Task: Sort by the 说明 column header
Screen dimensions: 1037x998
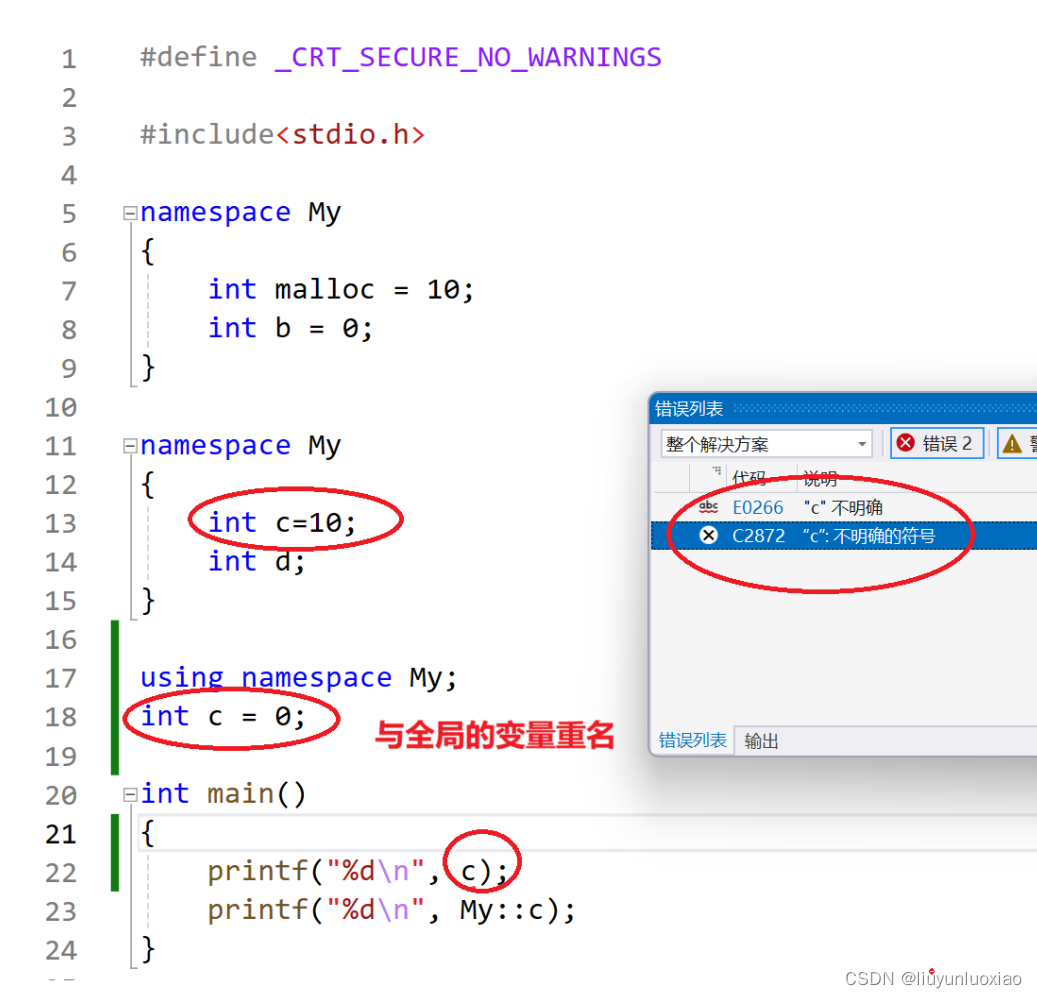Action: [820, 478]
